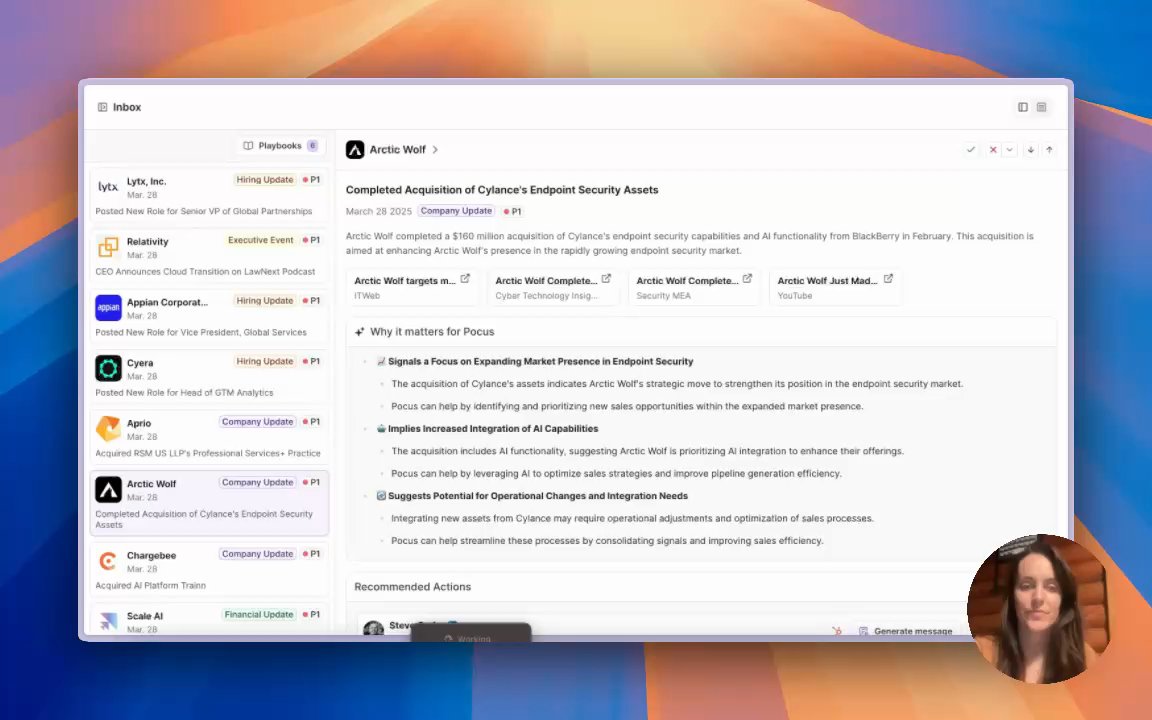Viewport: 1152px width, 720px height.
Task: Toggle the sidebar layout icon at top right
Action: click(x=1023, y=107)
